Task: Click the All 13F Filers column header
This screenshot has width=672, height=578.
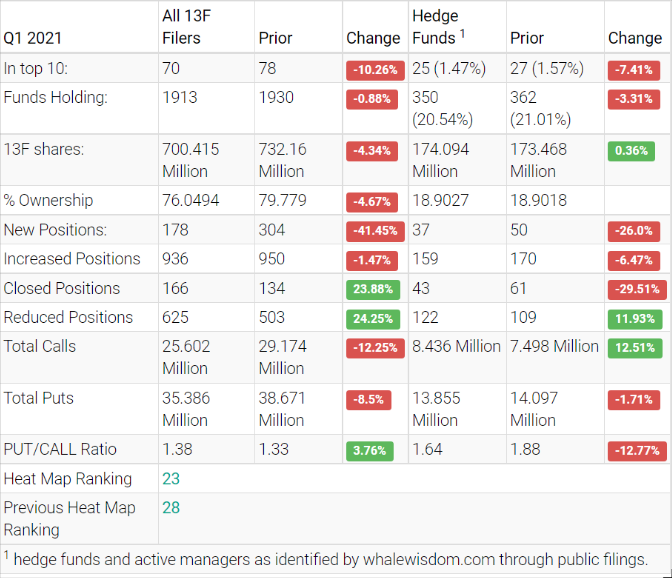Action: click(x=181, y=27)
